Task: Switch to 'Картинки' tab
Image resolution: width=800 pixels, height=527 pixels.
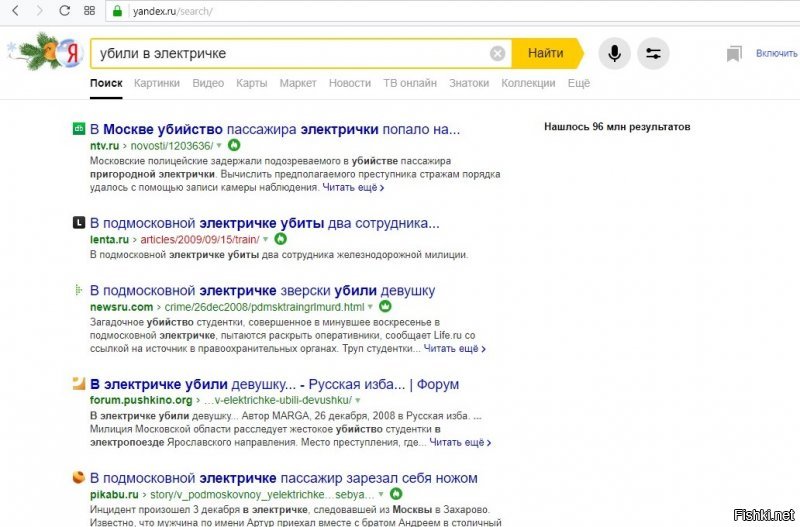Action: (157, 83)
